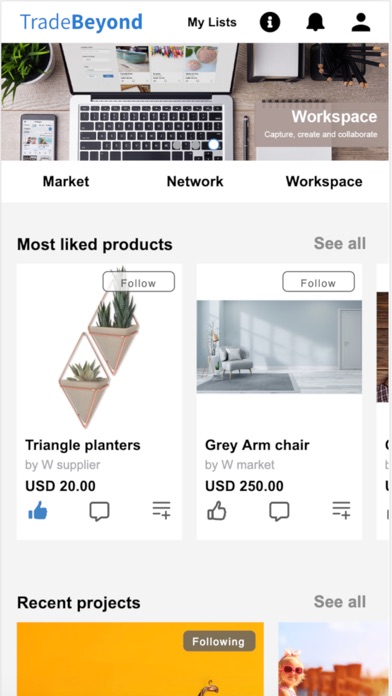Comment on Triangle planters
392x696 pixels.
(x=99, y=511)
